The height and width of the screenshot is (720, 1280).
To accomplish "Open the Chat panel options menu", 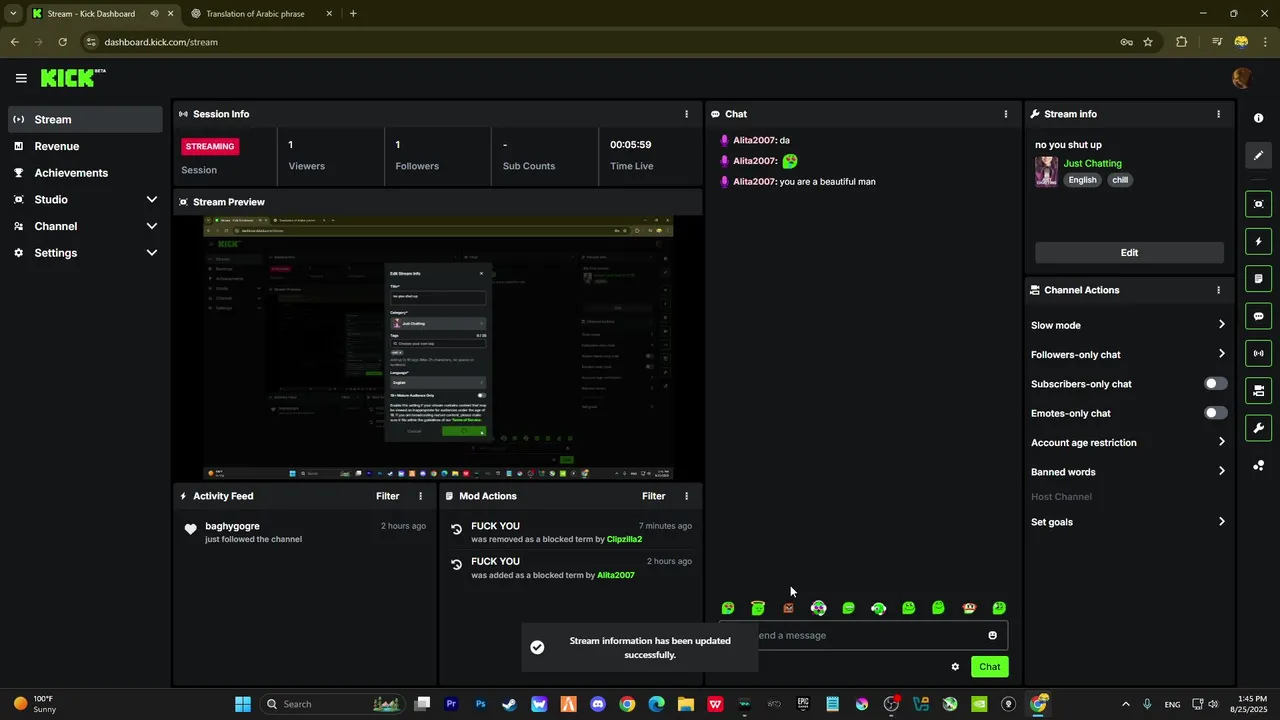I will click(1006, 114).
